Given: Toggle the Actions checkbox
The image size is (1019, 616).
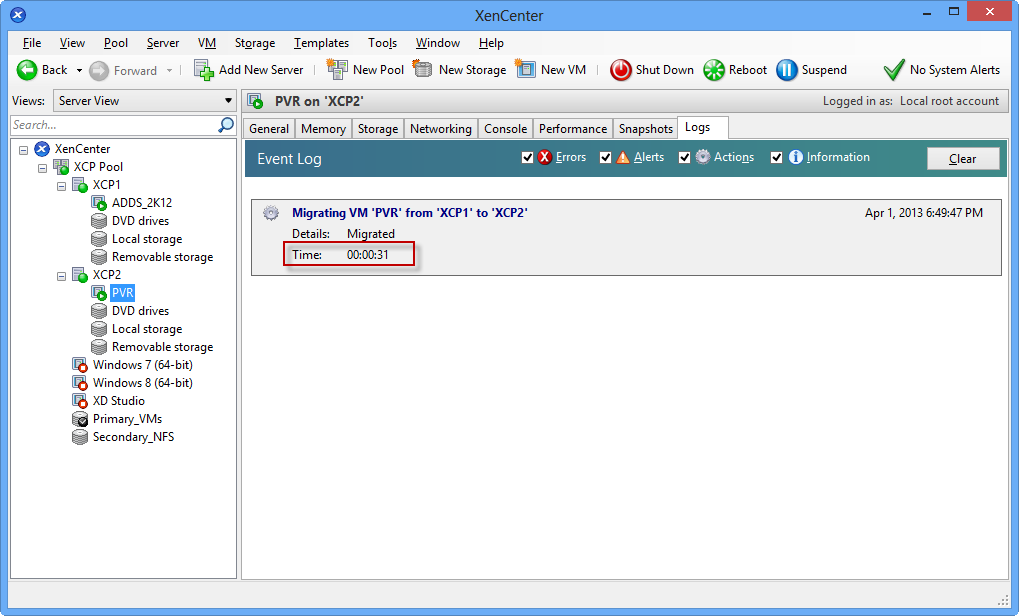Looking at the screenshot, I should (684, 157).
